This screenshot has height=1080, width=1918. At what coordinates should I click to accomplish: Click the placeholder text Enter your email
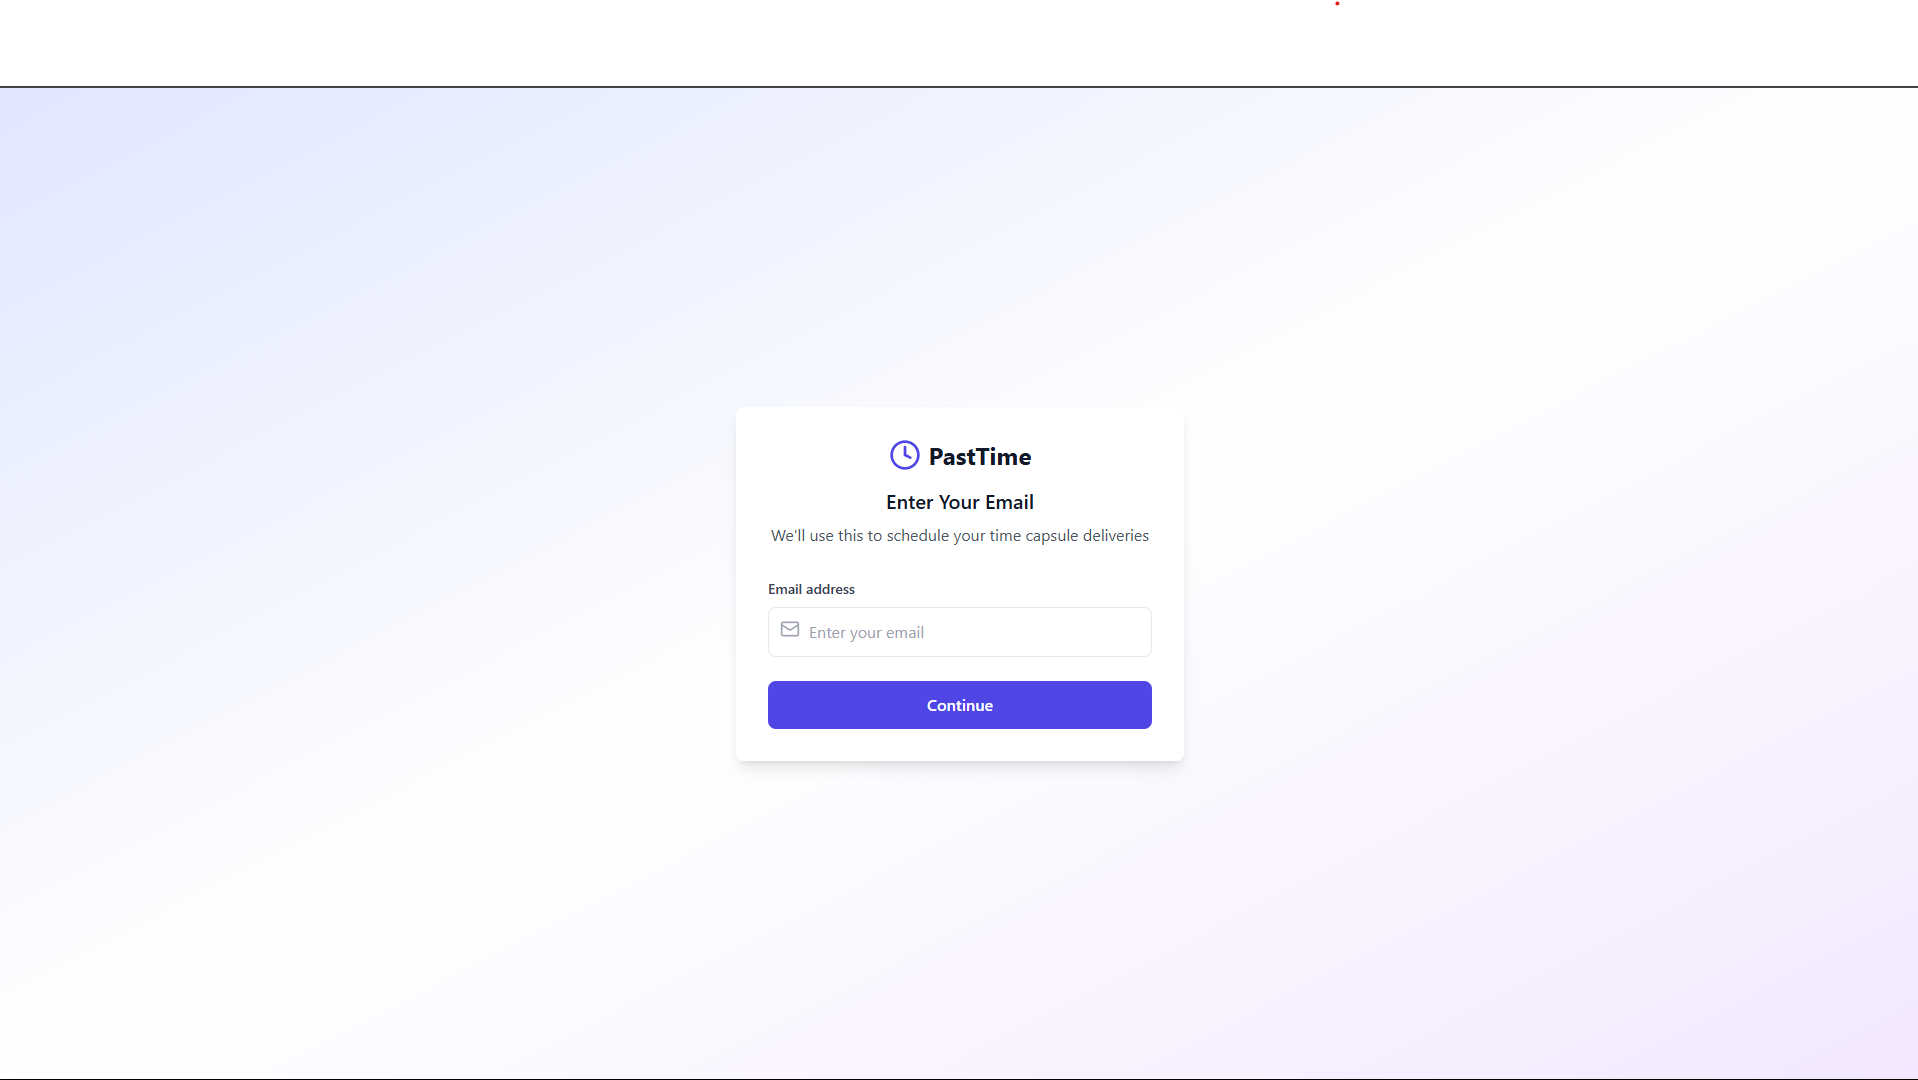click(x=866, y=633)
